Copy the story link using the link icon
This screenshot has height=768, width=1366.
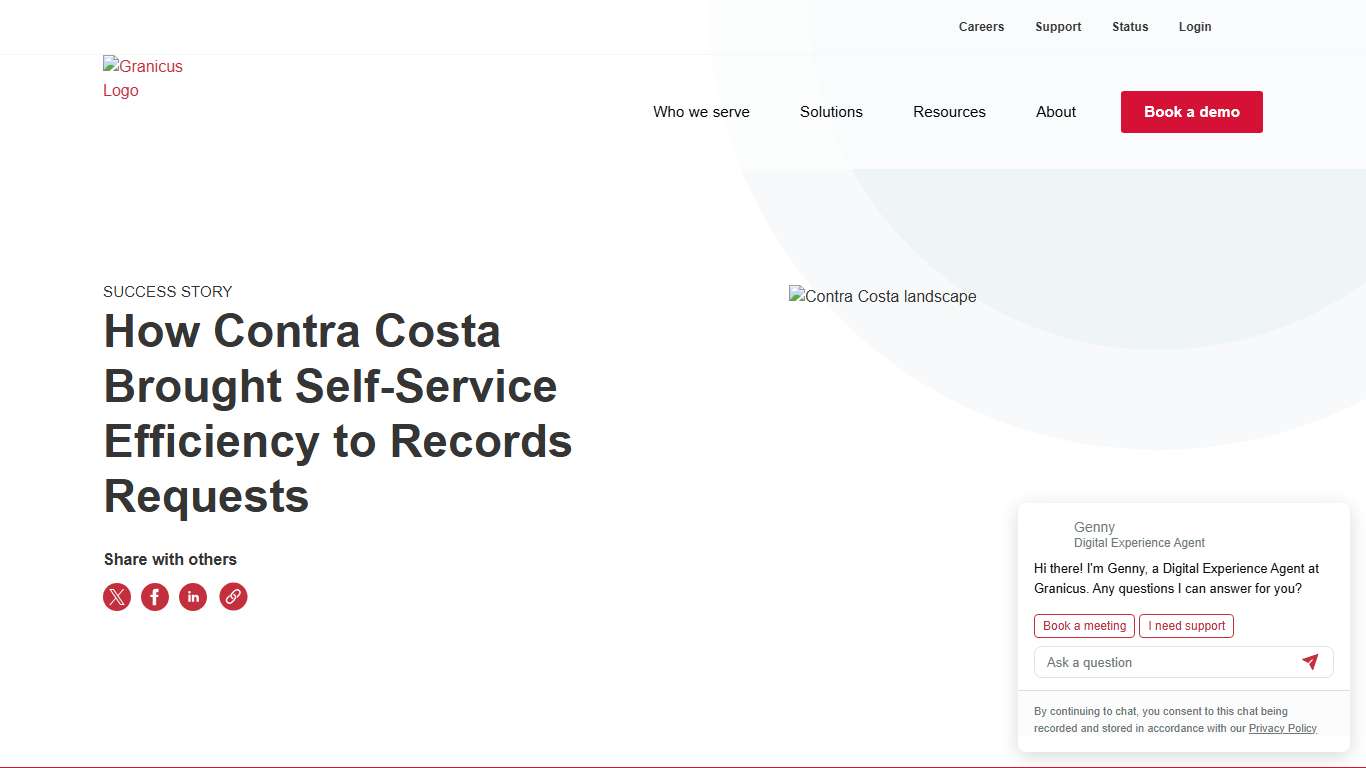point(233,597)
